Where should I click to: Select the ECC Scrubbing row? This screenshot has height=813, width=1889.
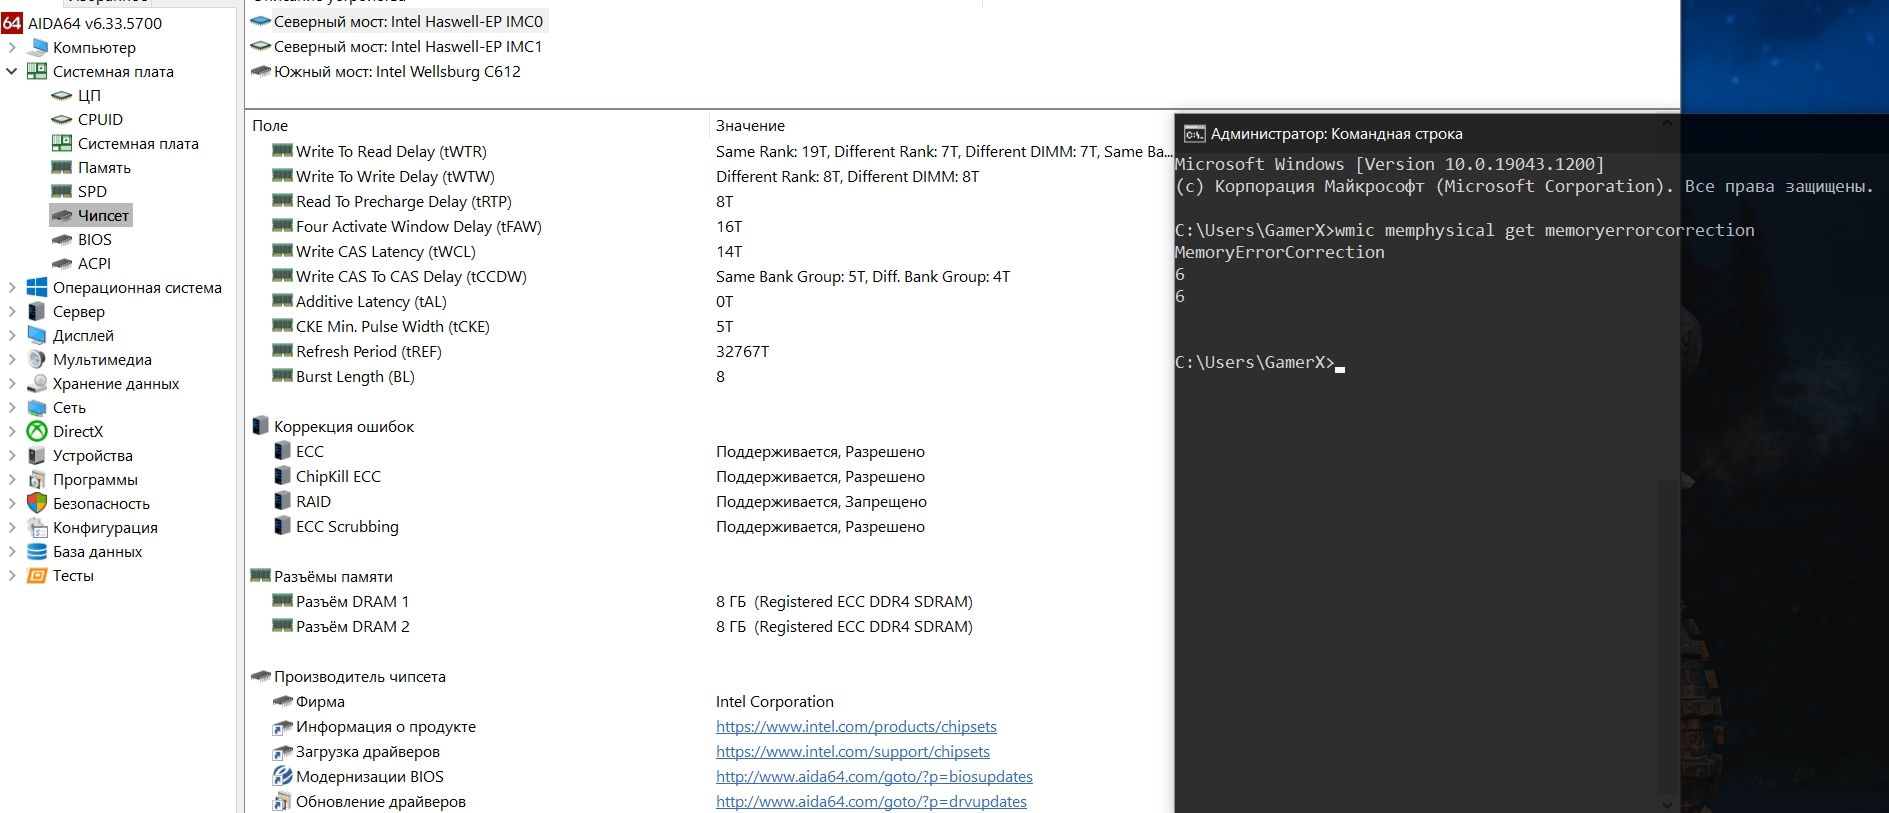[x=710, y=526]
